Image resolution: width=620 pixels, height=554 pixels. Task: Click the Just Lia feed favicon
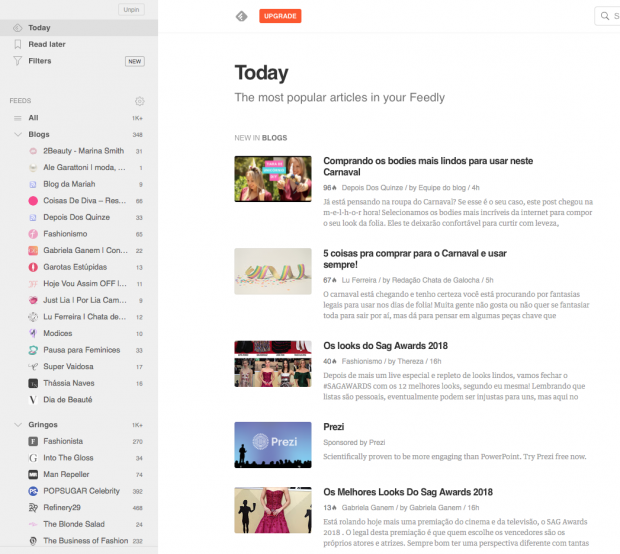click(33, 301)
